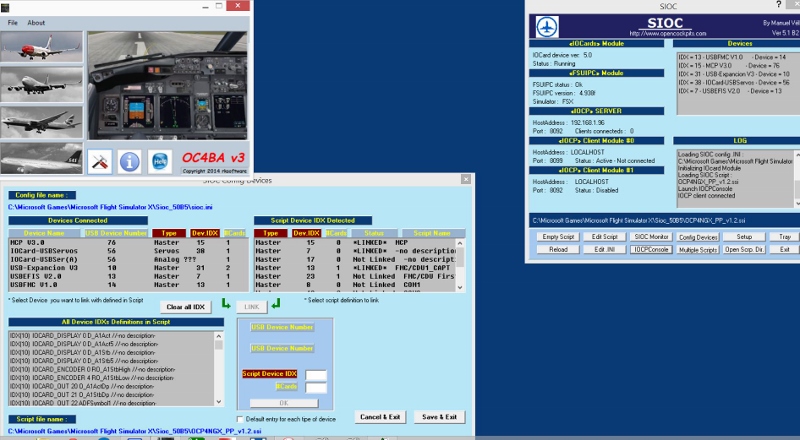Click the Clear all IDX button
800x440 pixels.
pos(184,306)
